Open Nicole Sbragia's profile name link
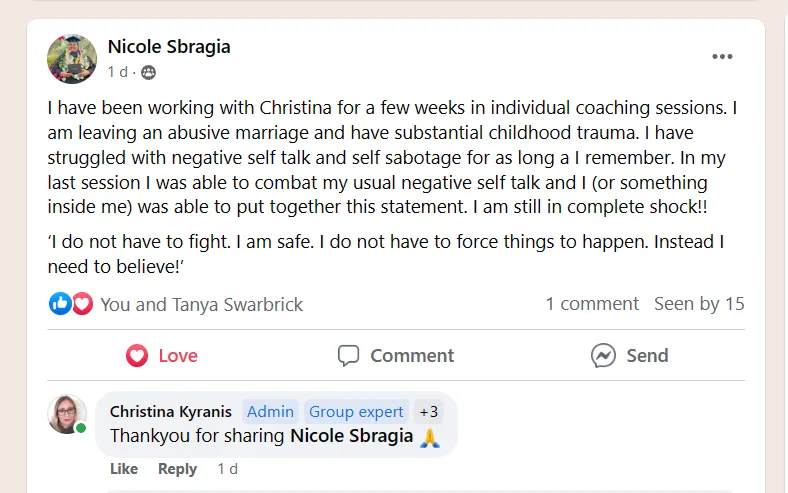The image size is (788, 493). coord(169,47)
